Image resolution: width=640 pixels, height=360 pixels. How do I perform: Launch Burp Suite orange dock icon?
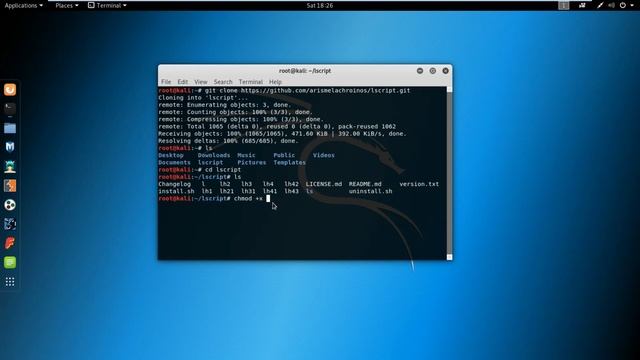click(x=10, y=186)
